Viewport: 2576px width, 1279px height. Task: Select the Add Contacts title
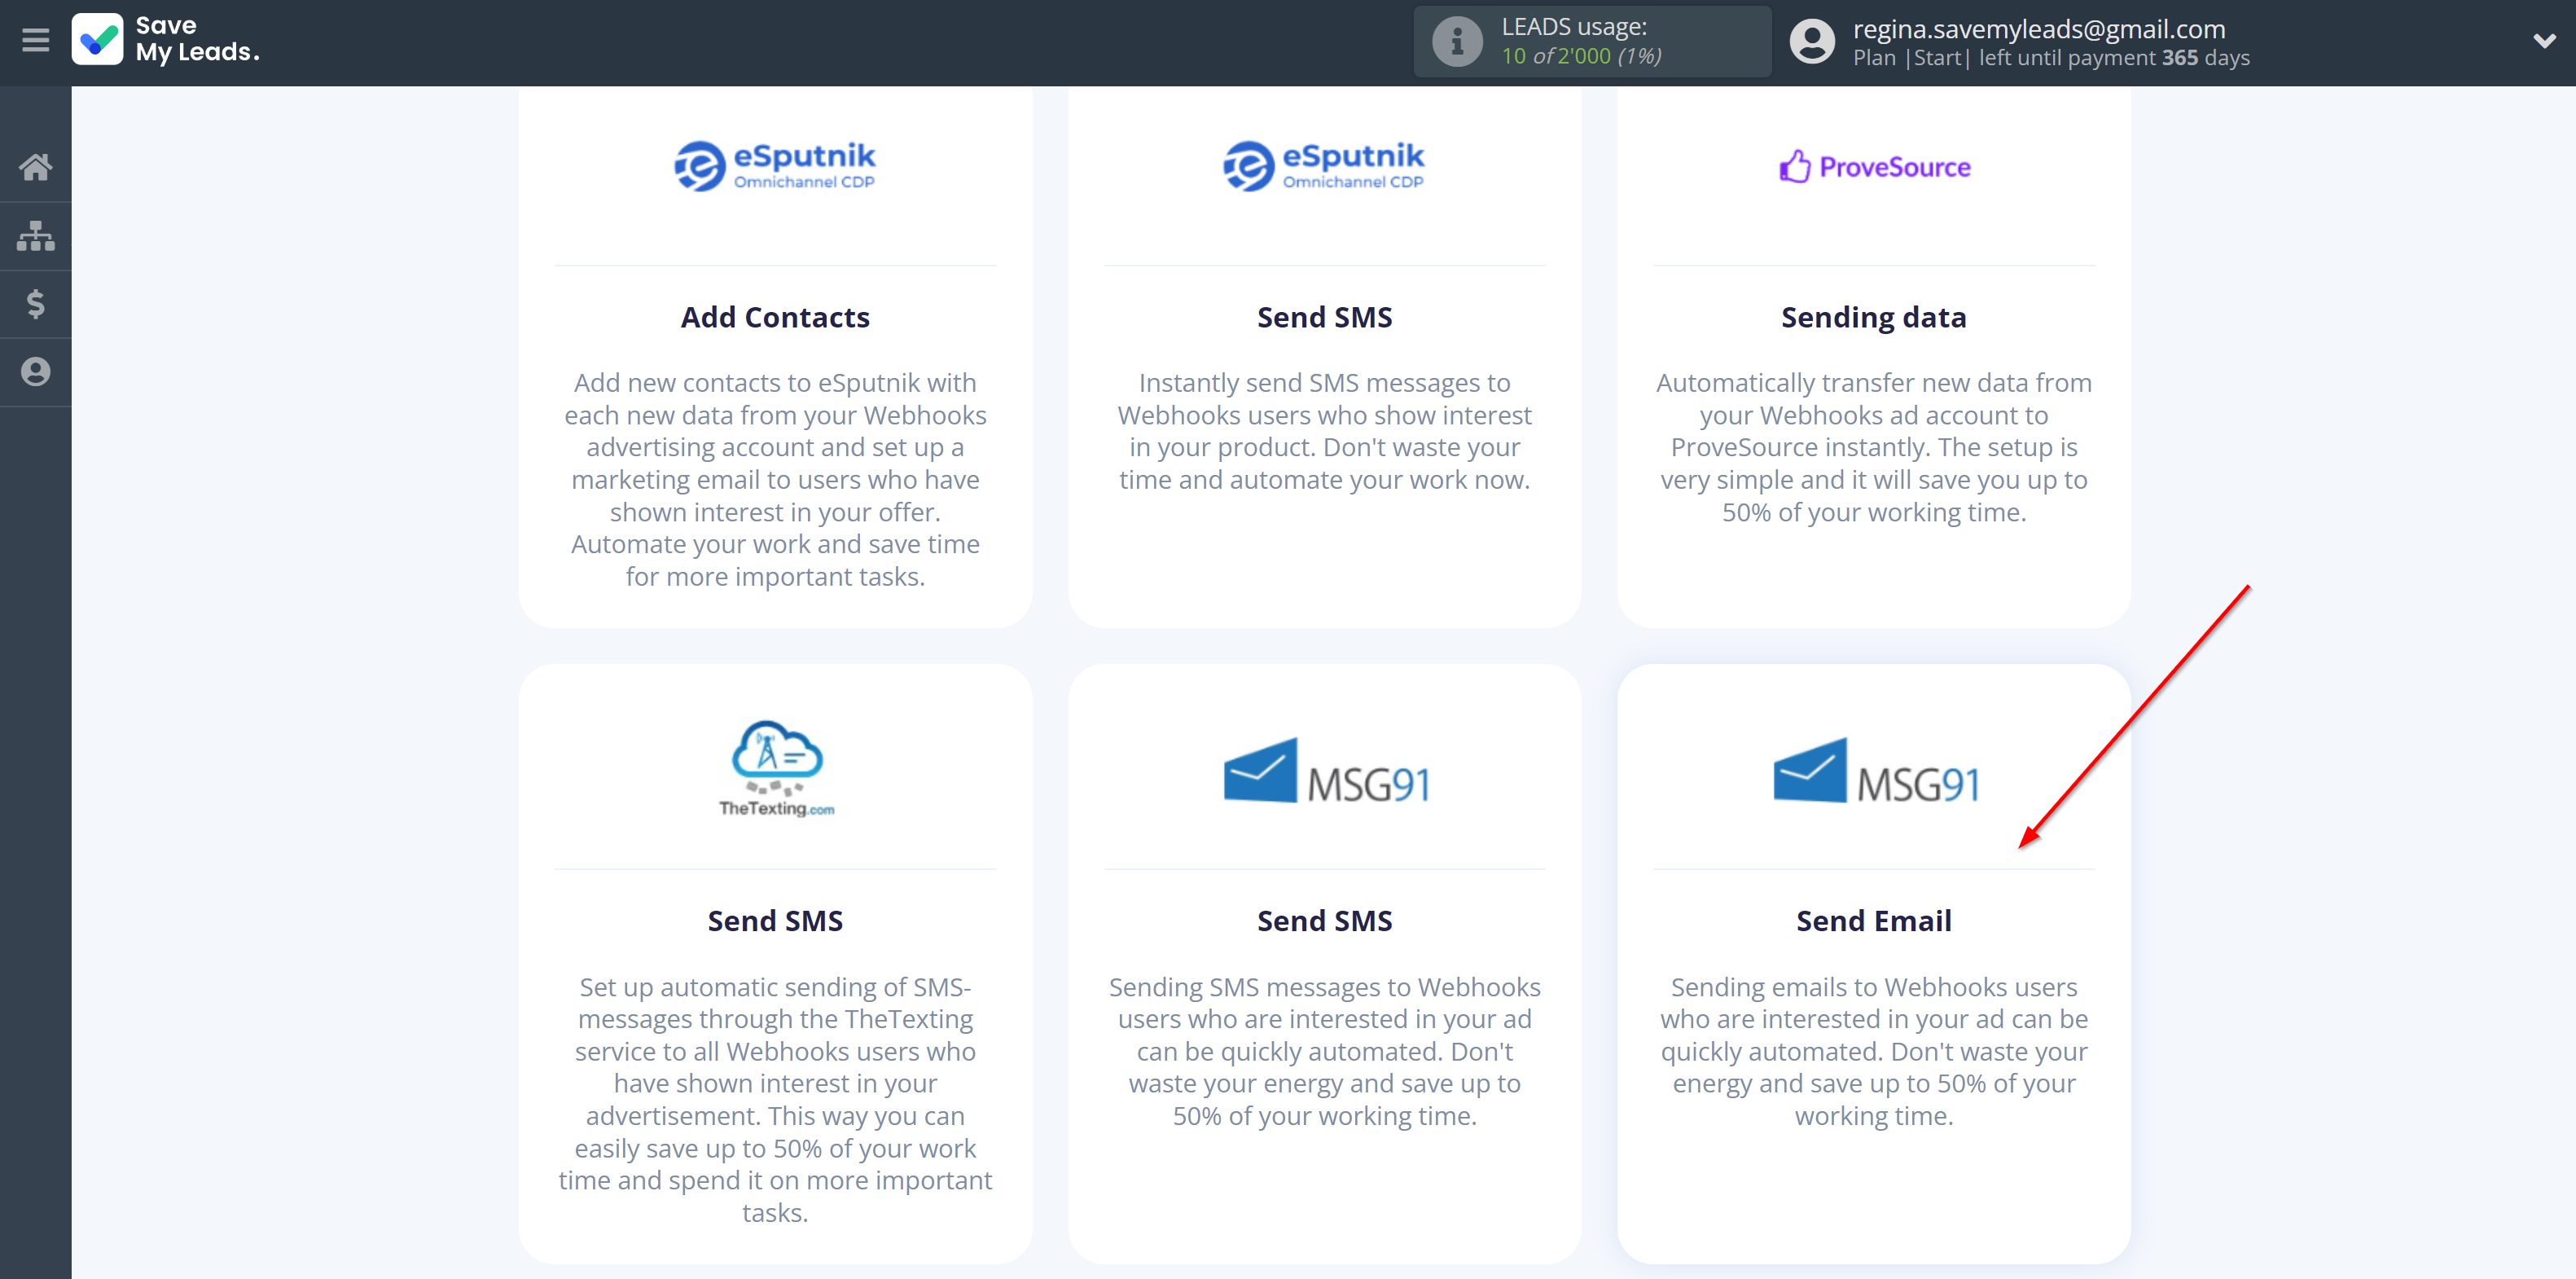pos(775,317)
